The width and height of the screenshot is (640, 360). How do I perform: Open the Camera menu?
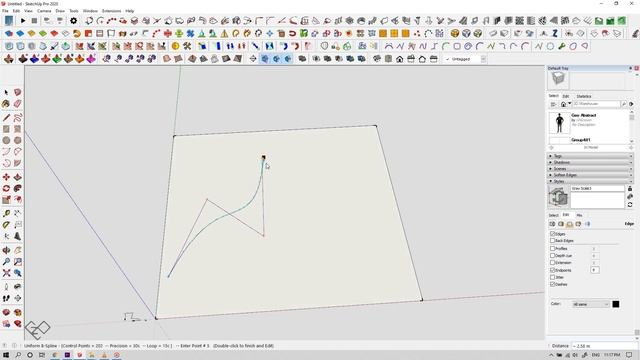pos(44,11)
